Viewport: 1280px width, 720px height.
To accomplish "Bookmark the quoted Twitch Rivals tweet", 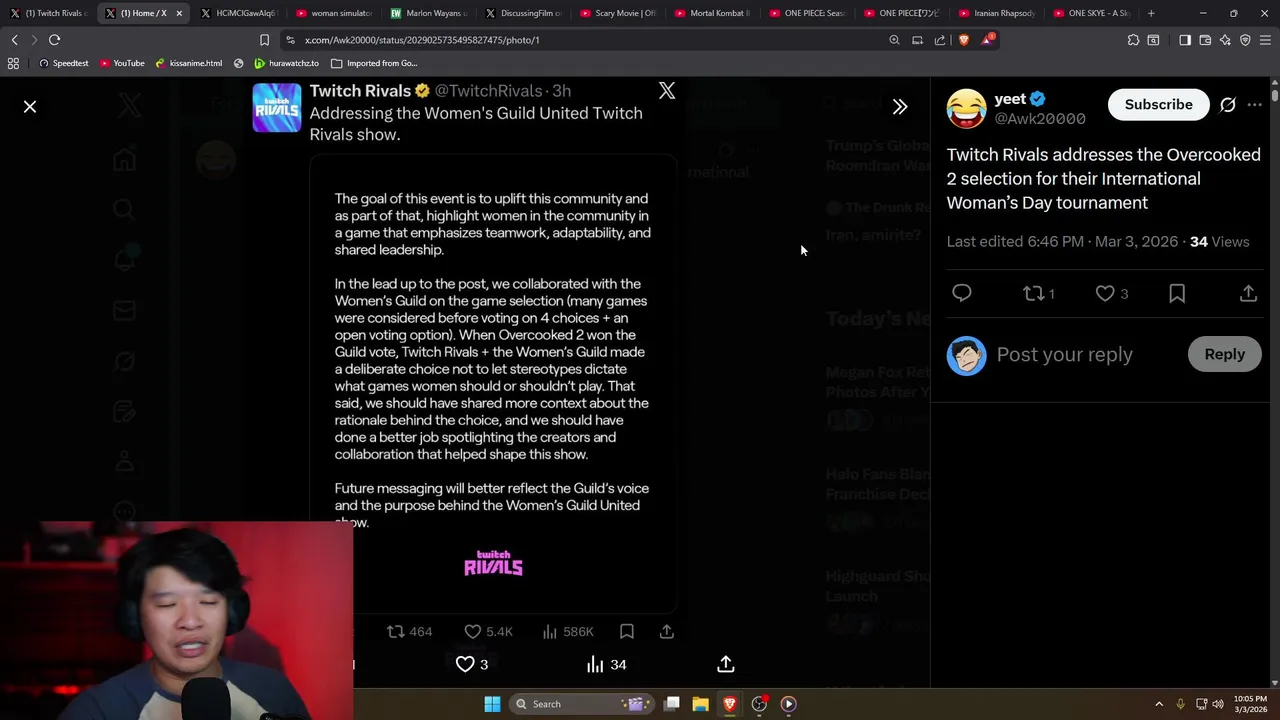I will pos(627,632).
